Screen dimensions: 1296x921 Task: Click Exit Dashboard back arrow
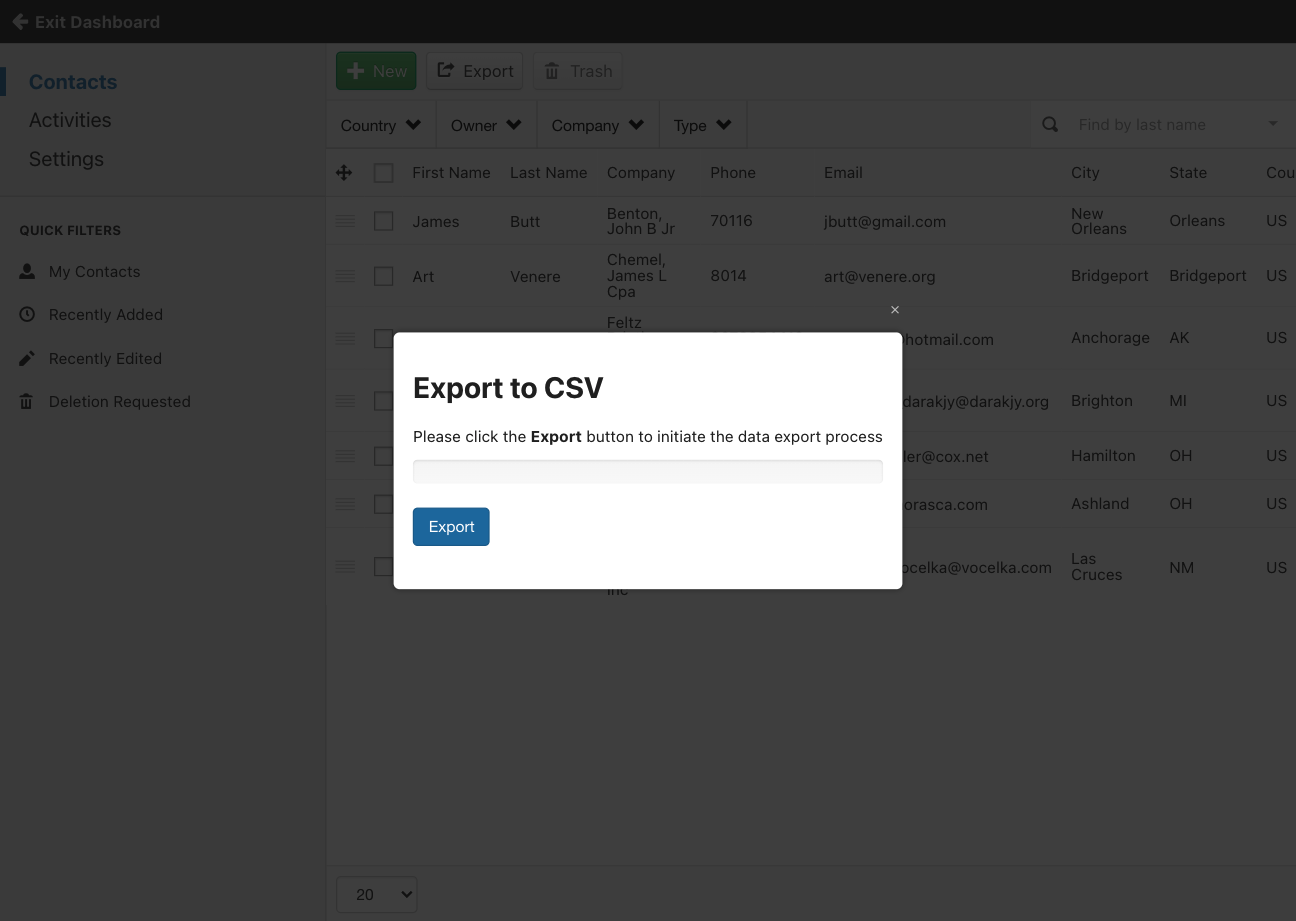[20, 21]
